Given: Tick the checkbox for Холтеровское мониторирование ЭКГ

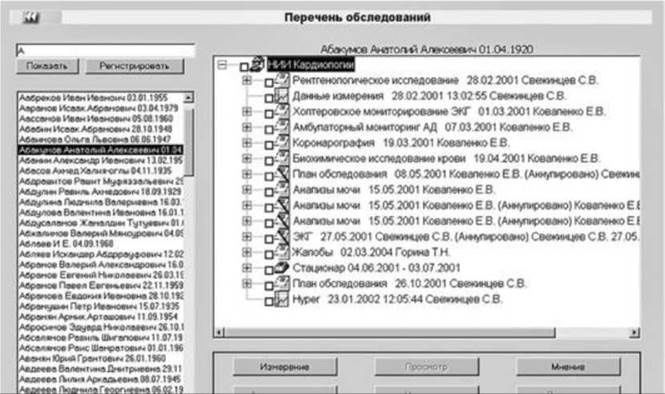Looking at the screenshot, I should click(269, 114).
